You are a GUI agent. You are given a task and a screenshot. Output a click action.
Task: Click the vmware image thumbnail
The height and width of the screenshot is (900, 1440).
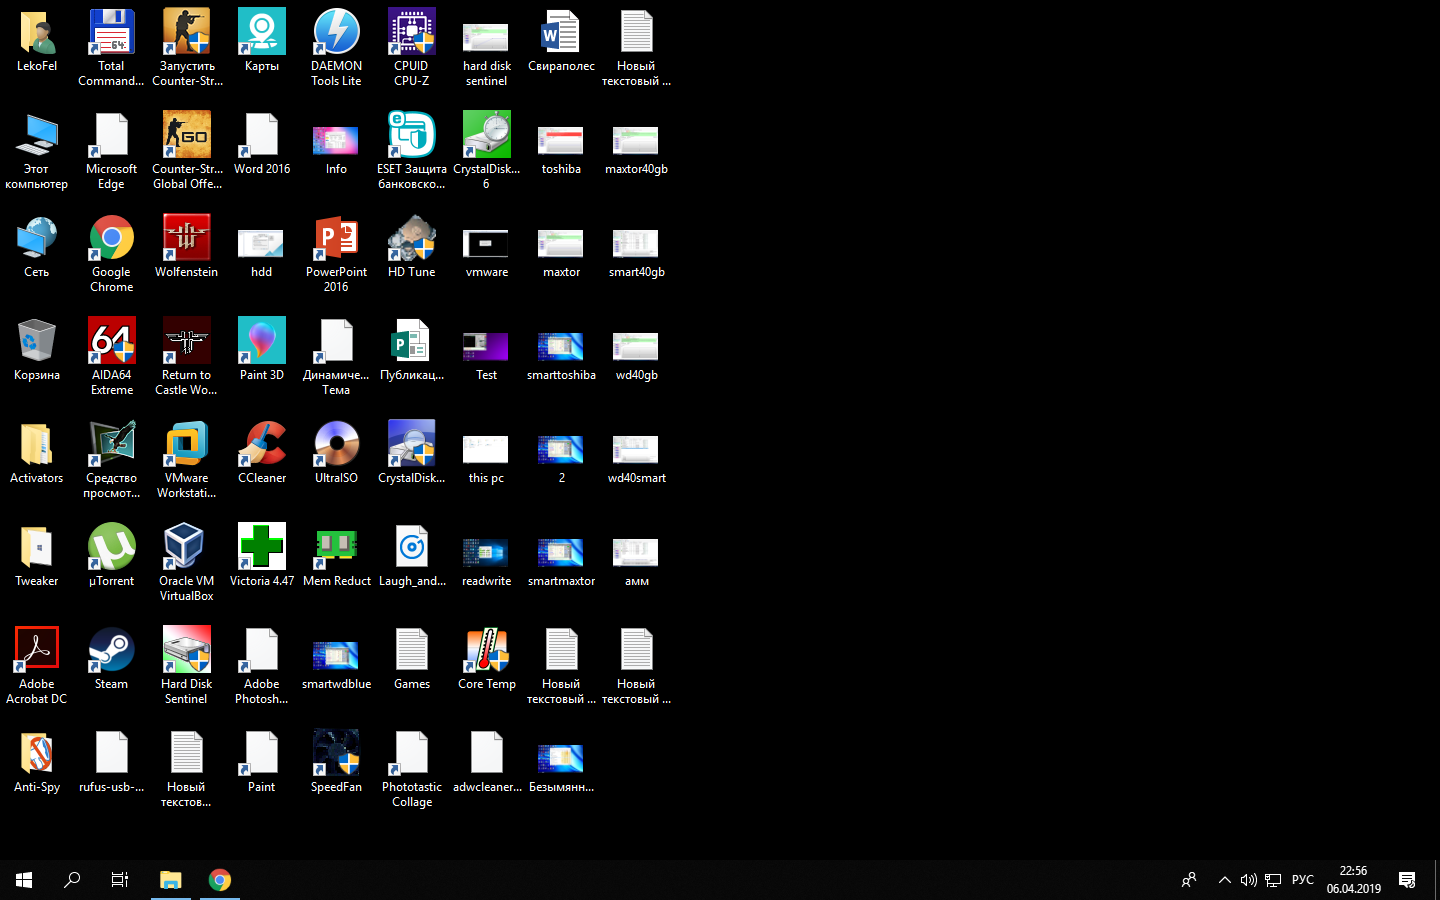coord(486,243)
